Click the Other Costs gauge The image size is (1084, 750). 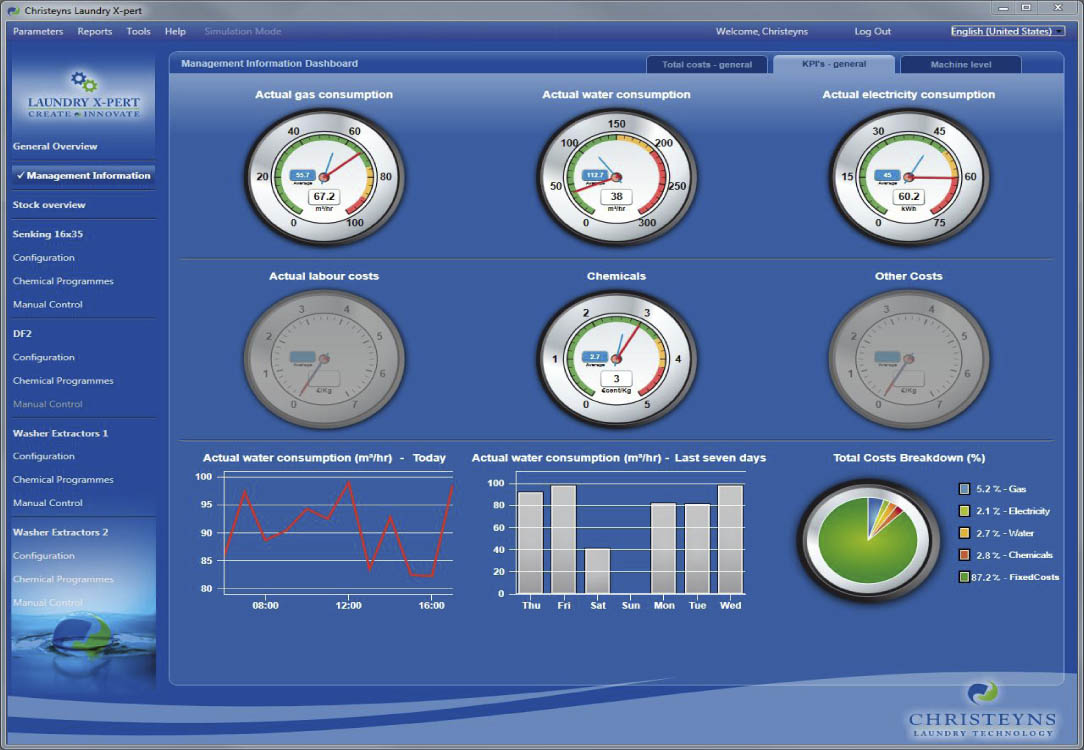[909, 358]
